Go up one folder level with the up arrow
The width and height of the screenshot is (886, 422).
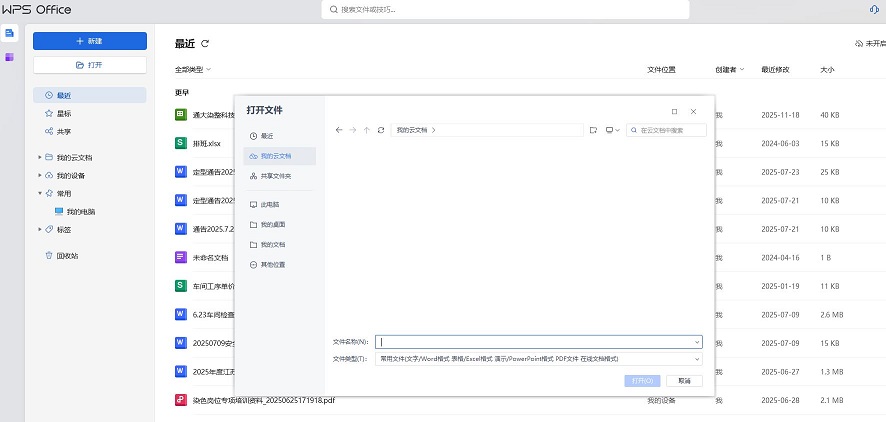[x=367, y=130]
